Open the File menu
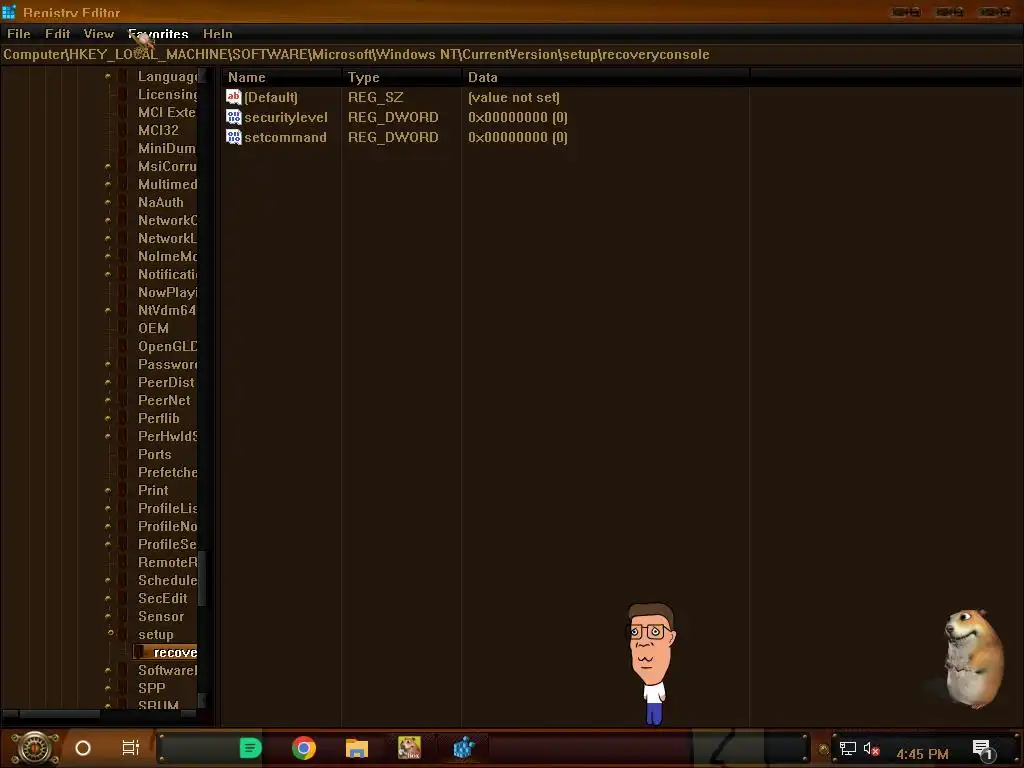The width and height of the screenshot is (1024, 768). point(19,34)
